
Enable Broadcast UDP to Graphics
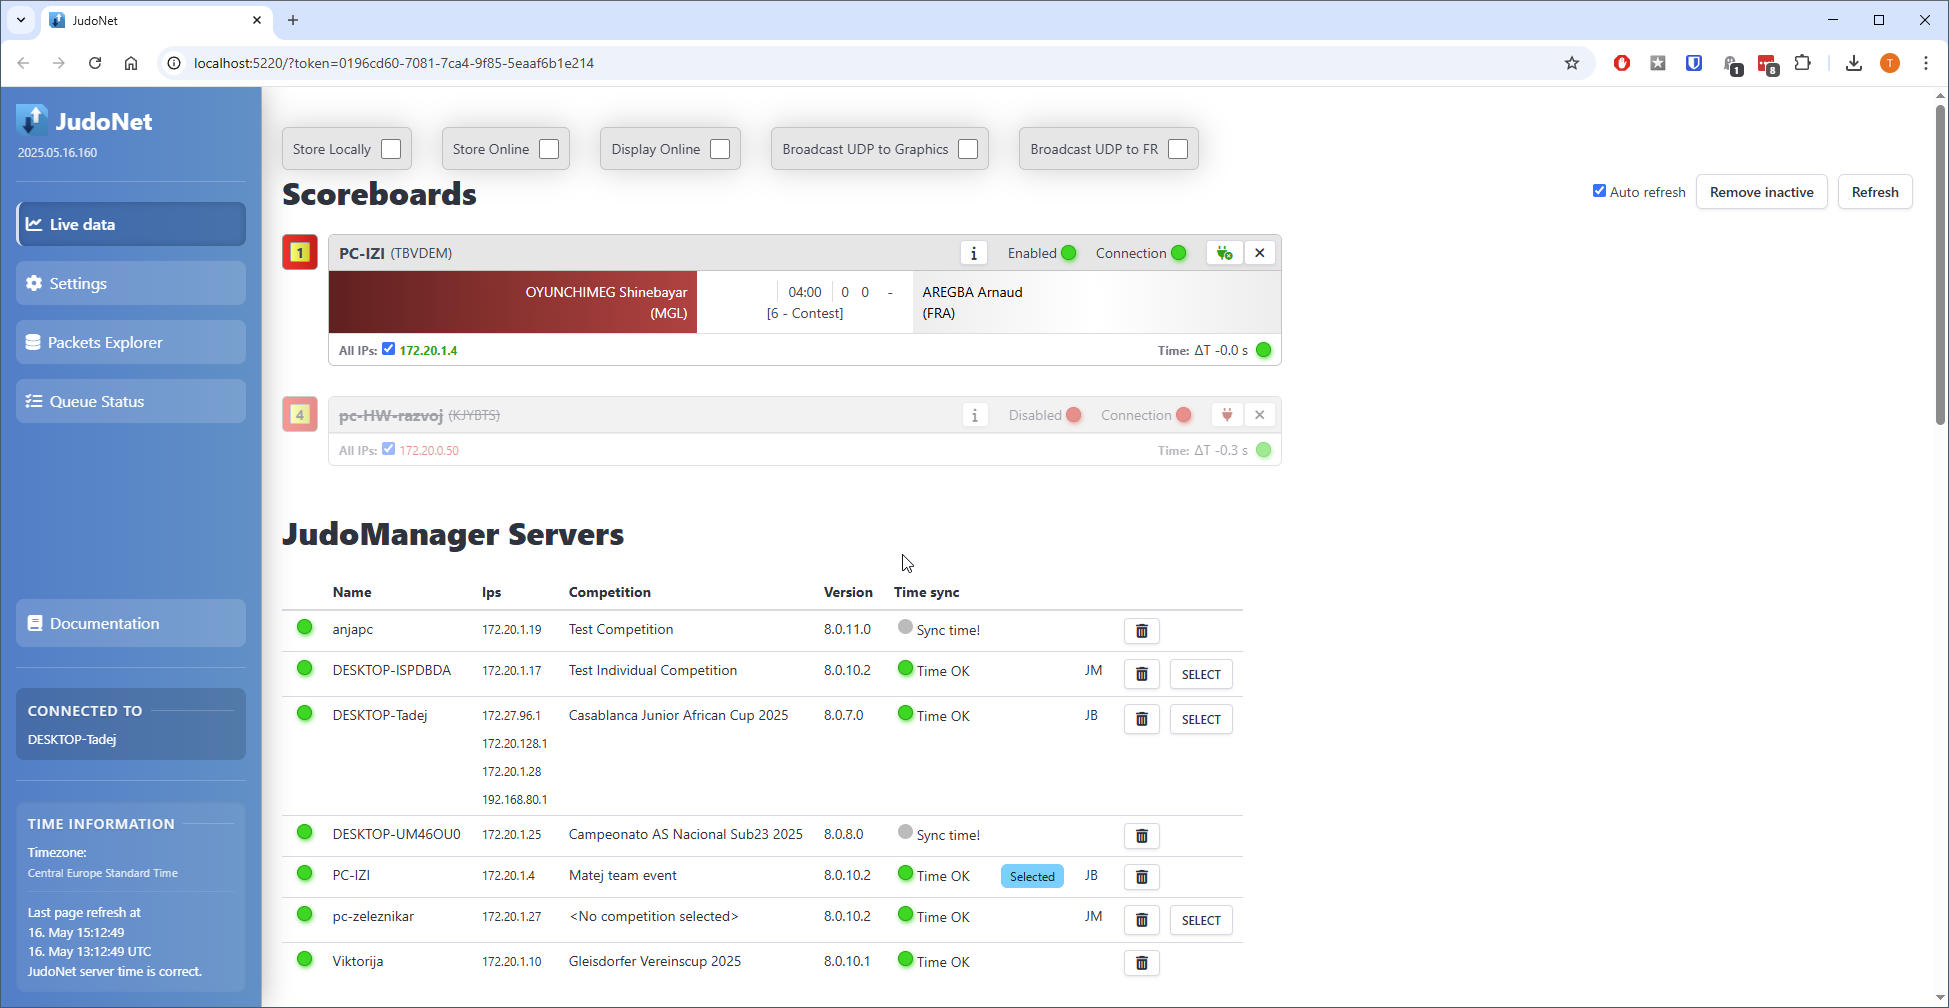[x=968, y=149]
